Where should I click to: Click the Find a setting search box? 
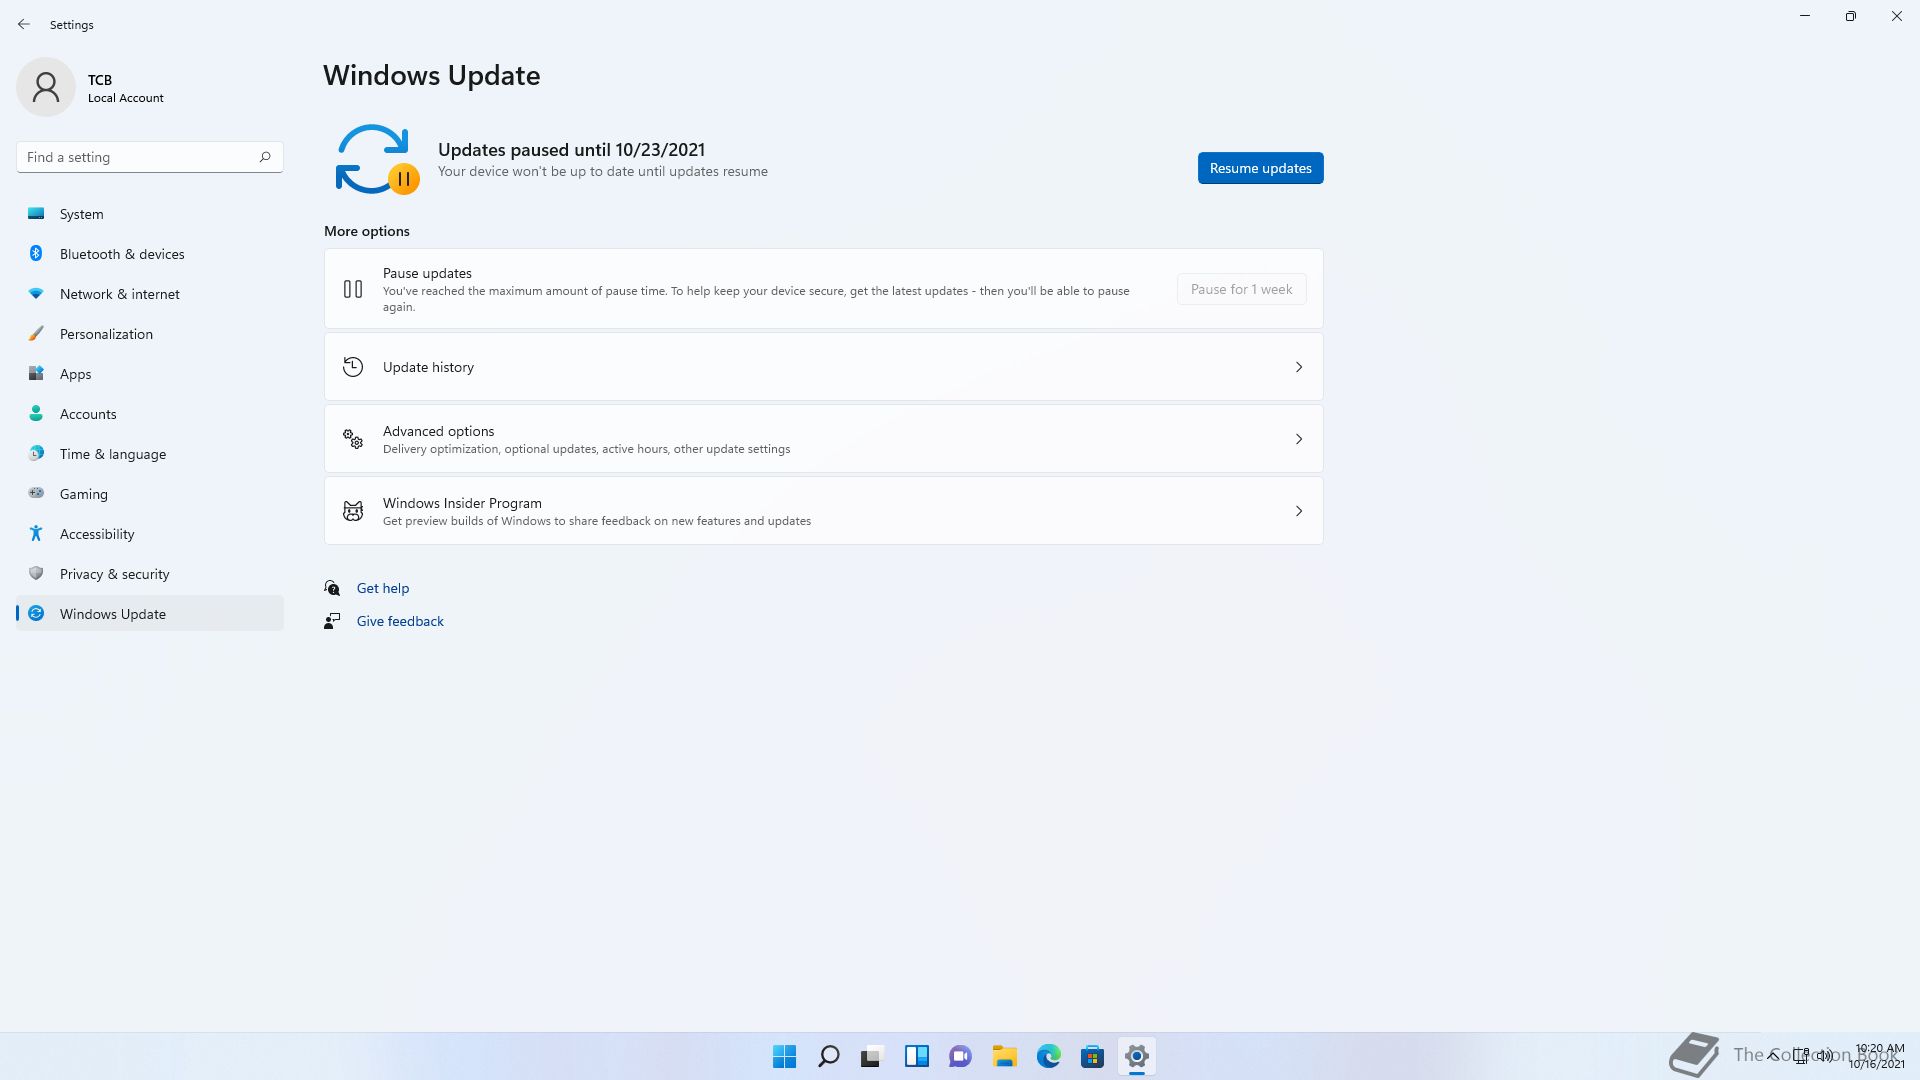click(x=150, y=157)
